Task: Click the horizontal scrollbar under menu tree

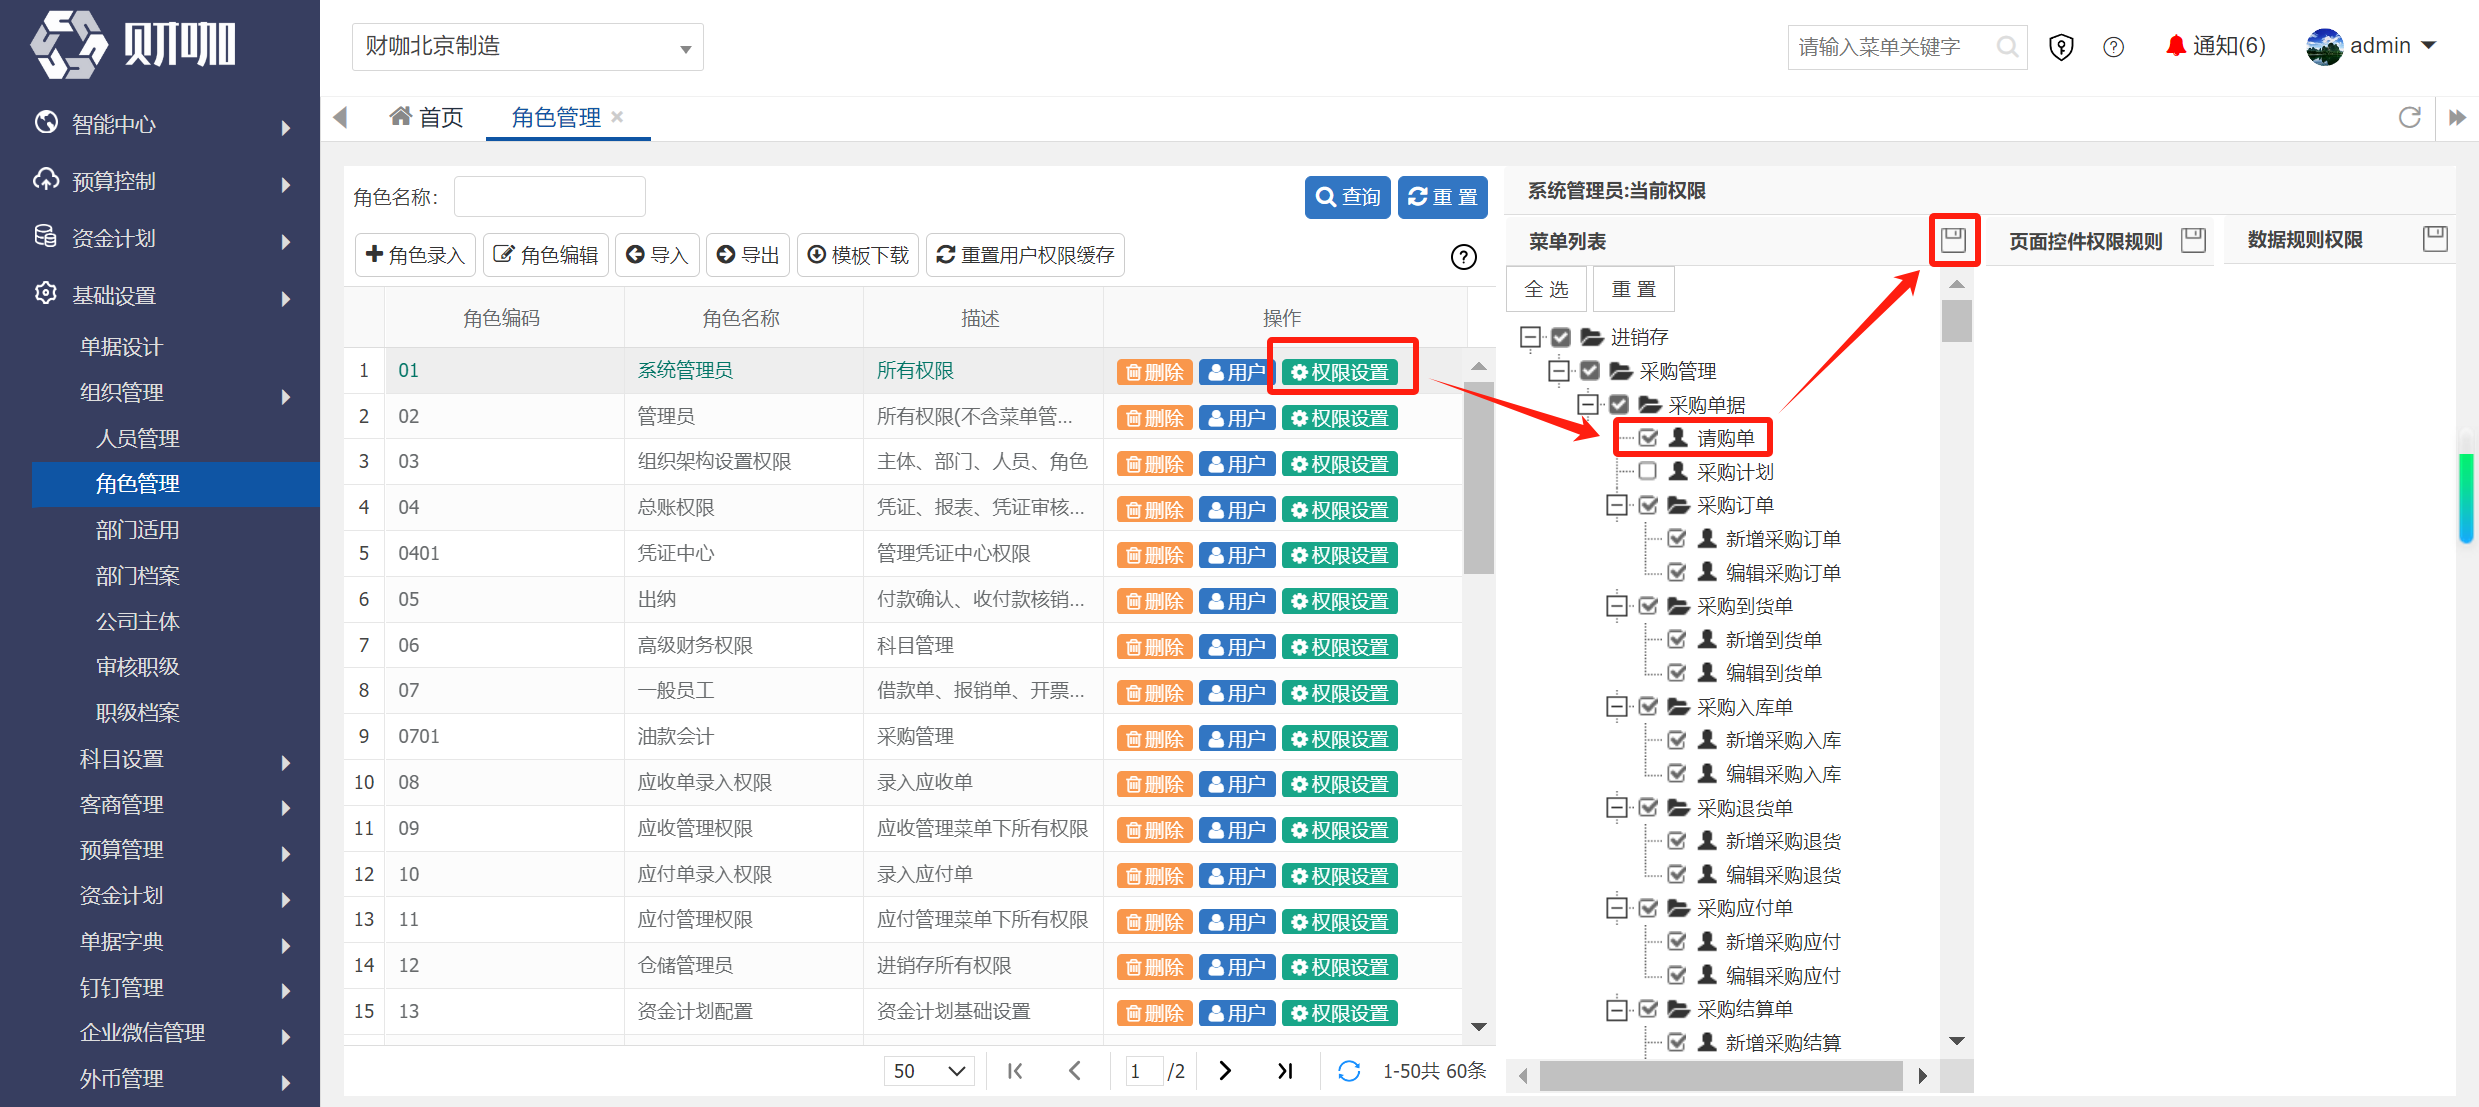Action: (x=1720, y=1076)
